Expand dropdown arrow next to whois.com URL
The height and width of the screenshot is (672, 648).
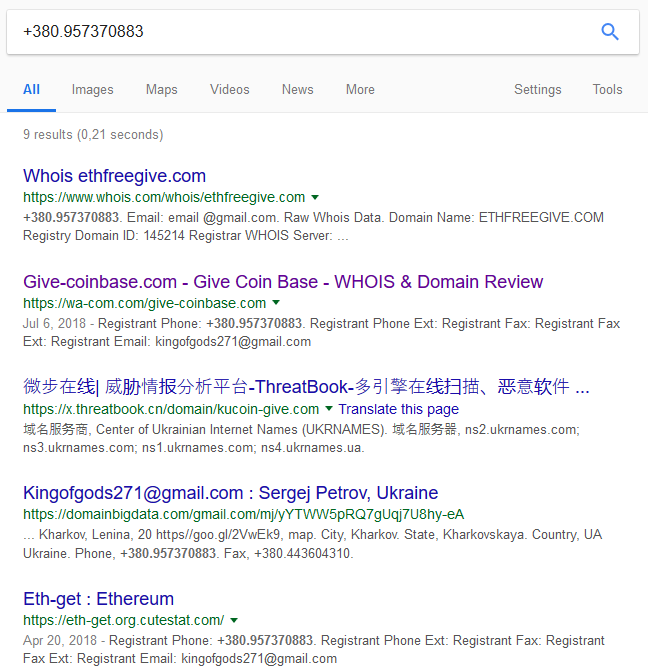315,198
